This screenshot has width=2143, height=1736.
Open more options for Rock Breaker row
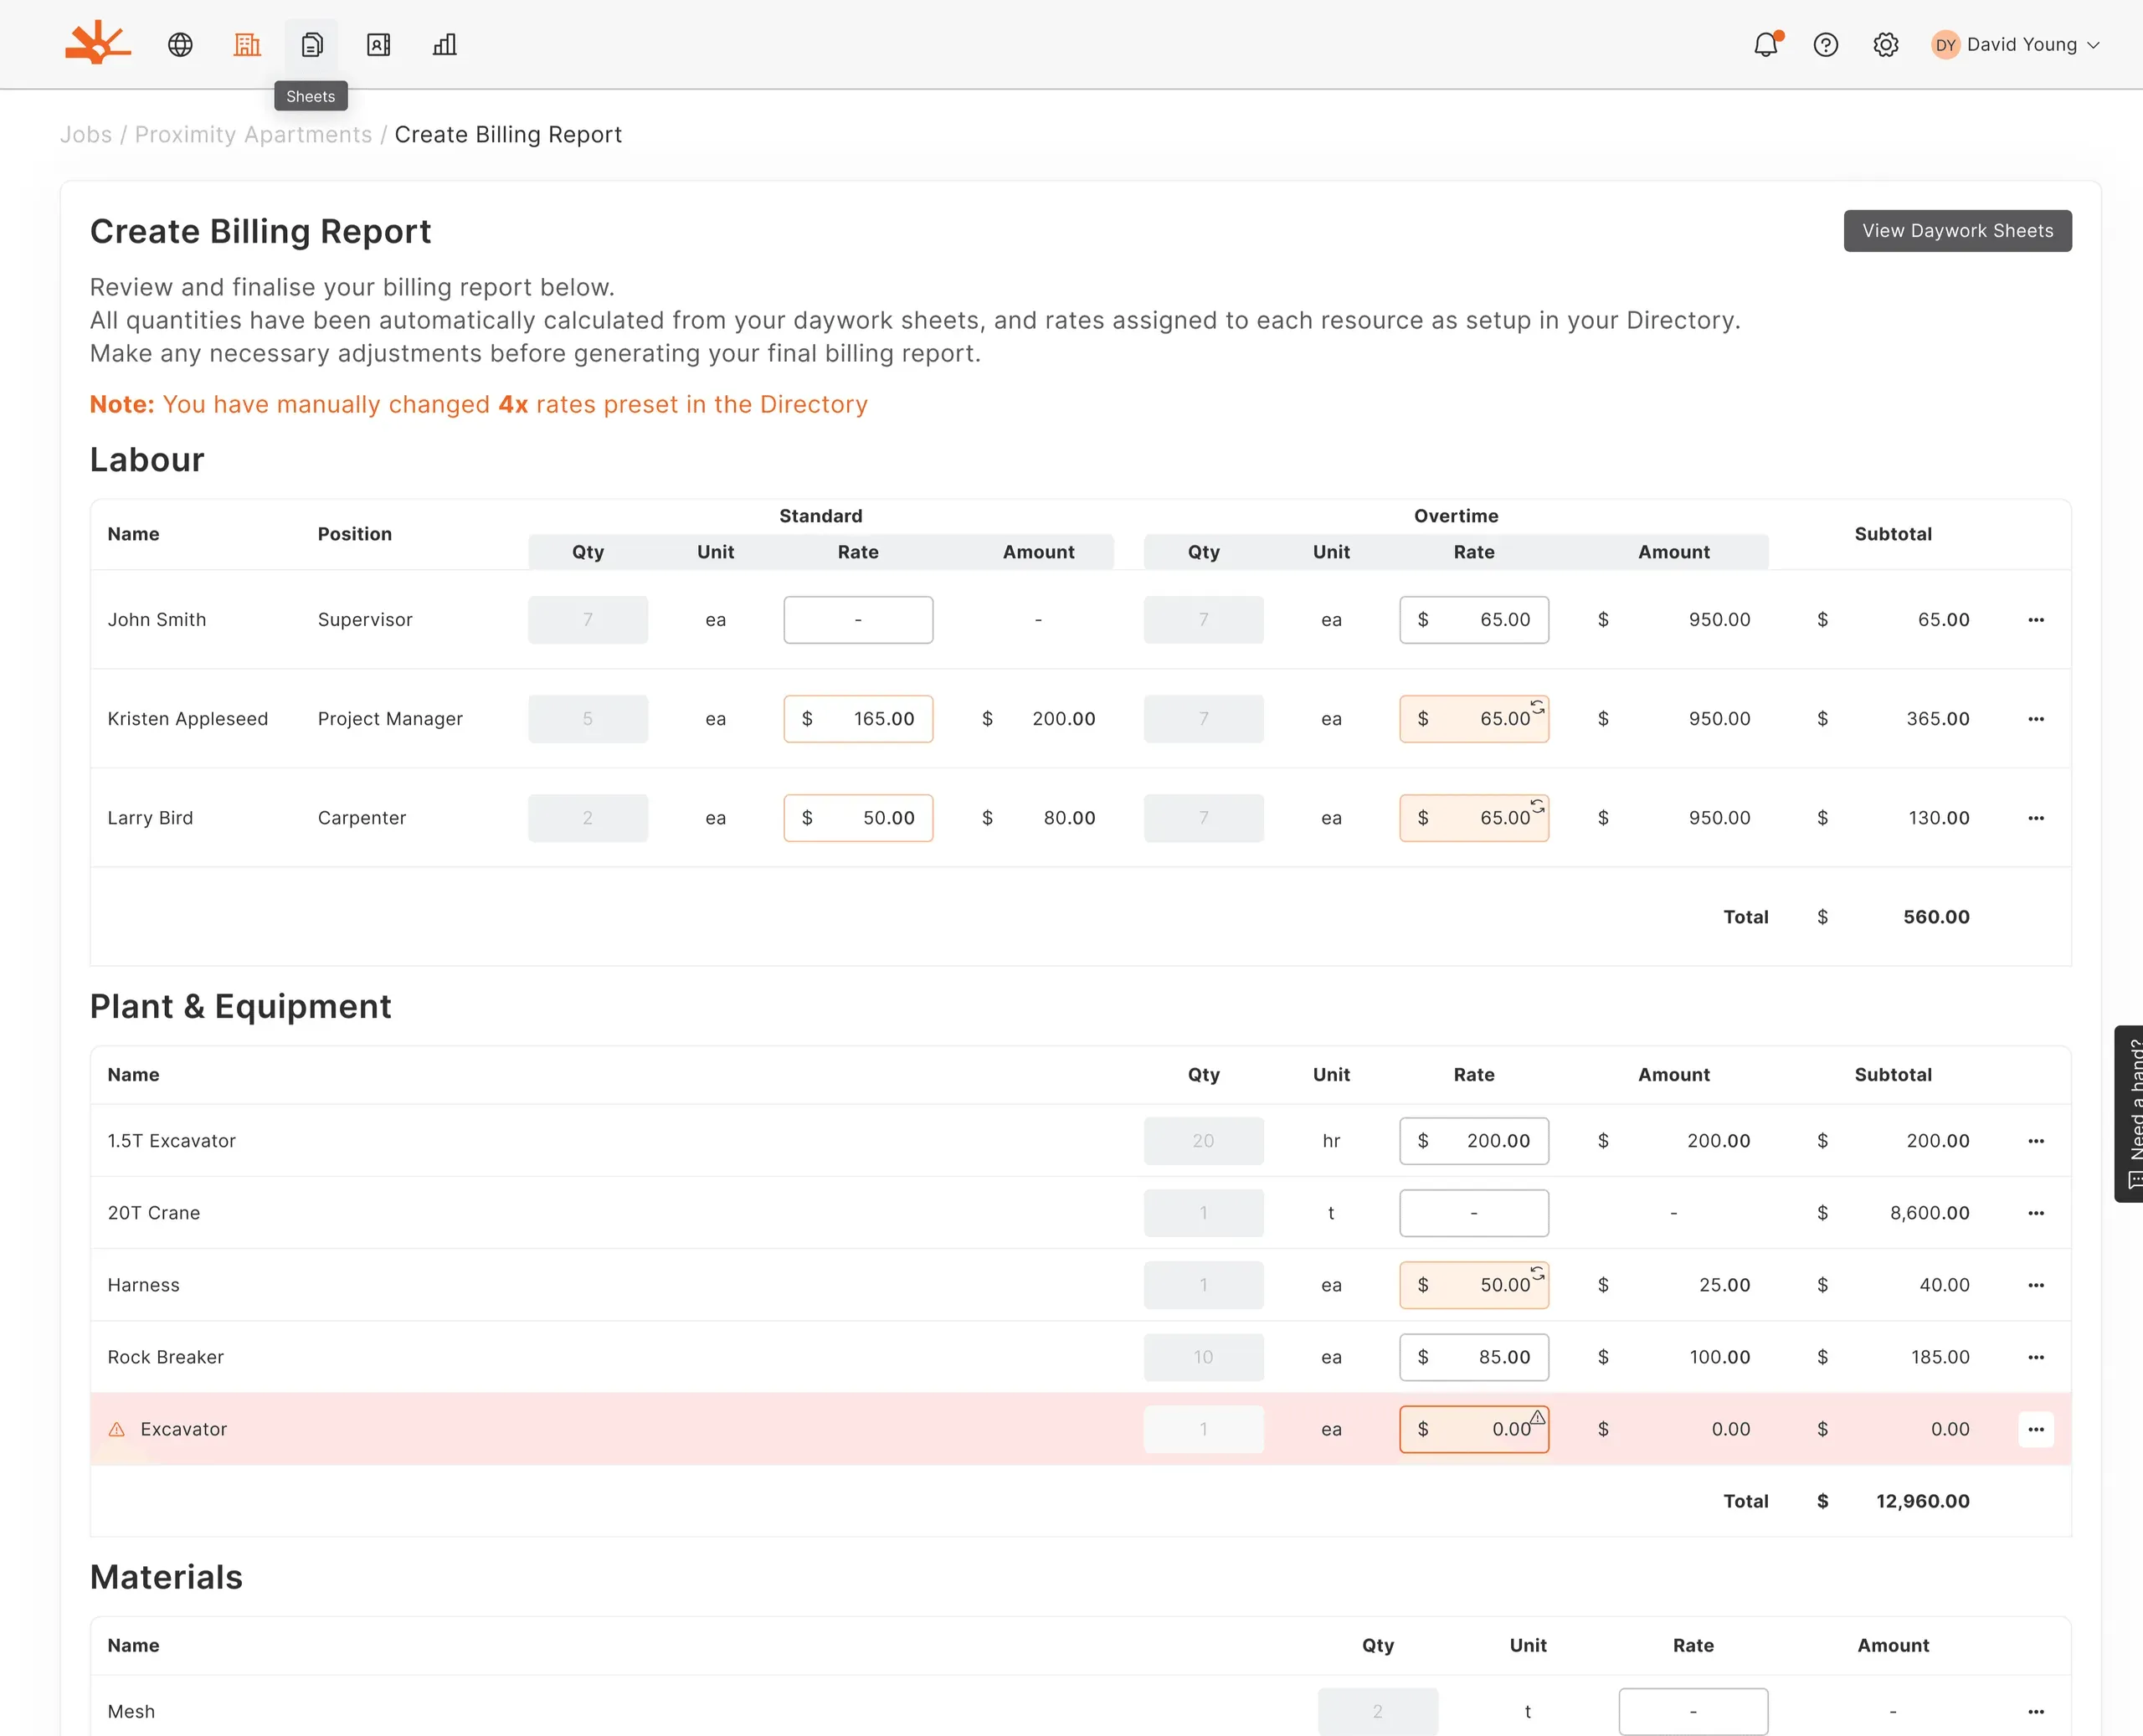click(2036, 1357)
